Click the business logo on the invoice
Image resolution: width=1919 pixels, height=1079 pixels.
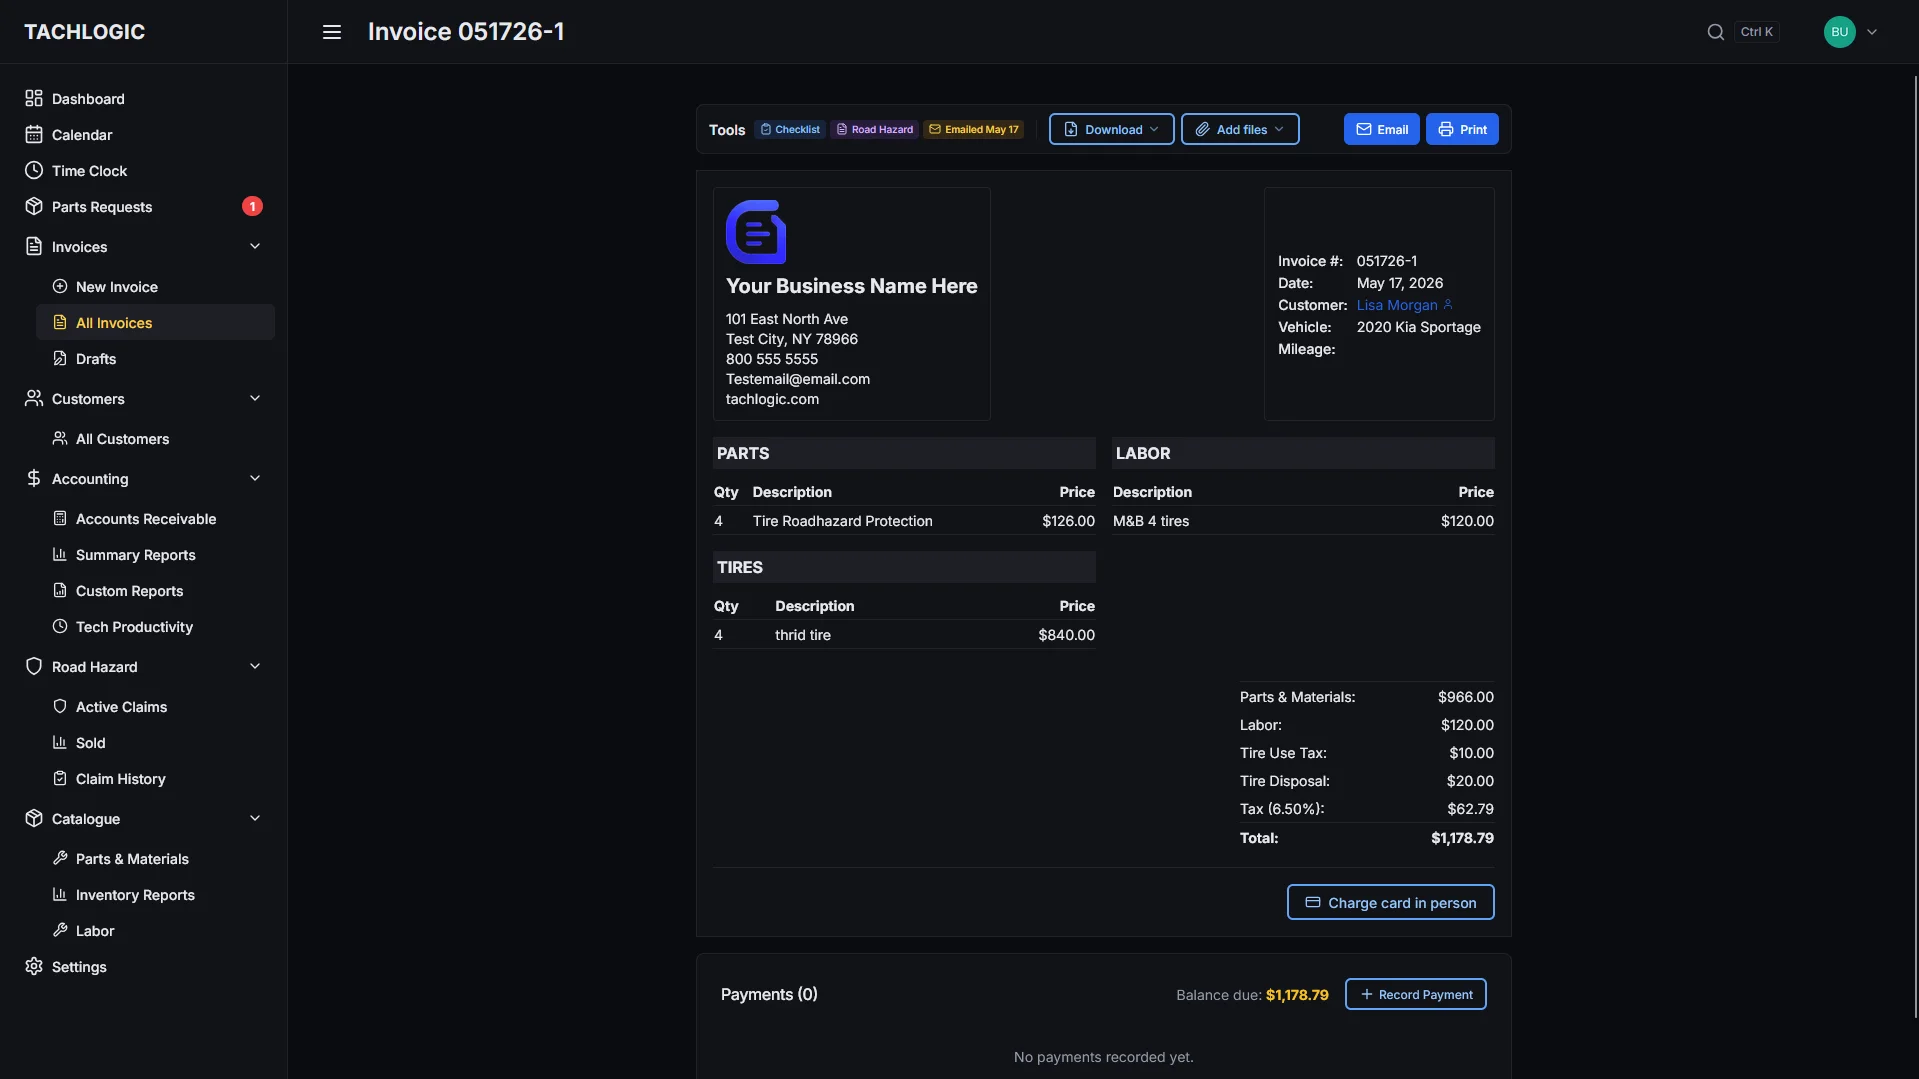[756, 232]
